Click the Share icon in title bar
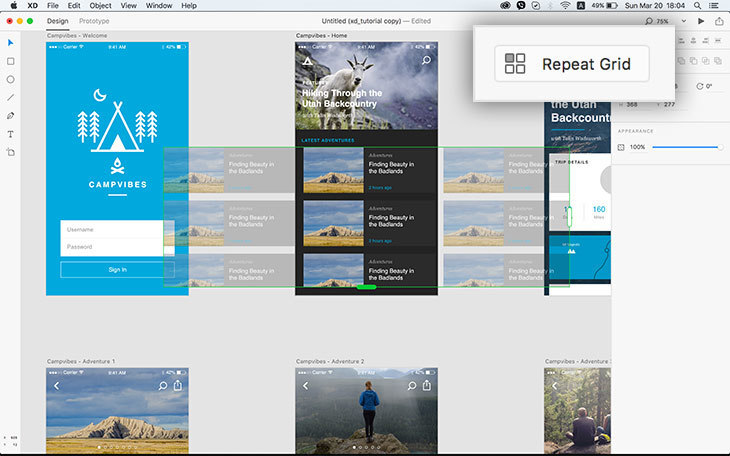Image resolution: width=730 pixels, height=456 pixels. click(719, 21)
